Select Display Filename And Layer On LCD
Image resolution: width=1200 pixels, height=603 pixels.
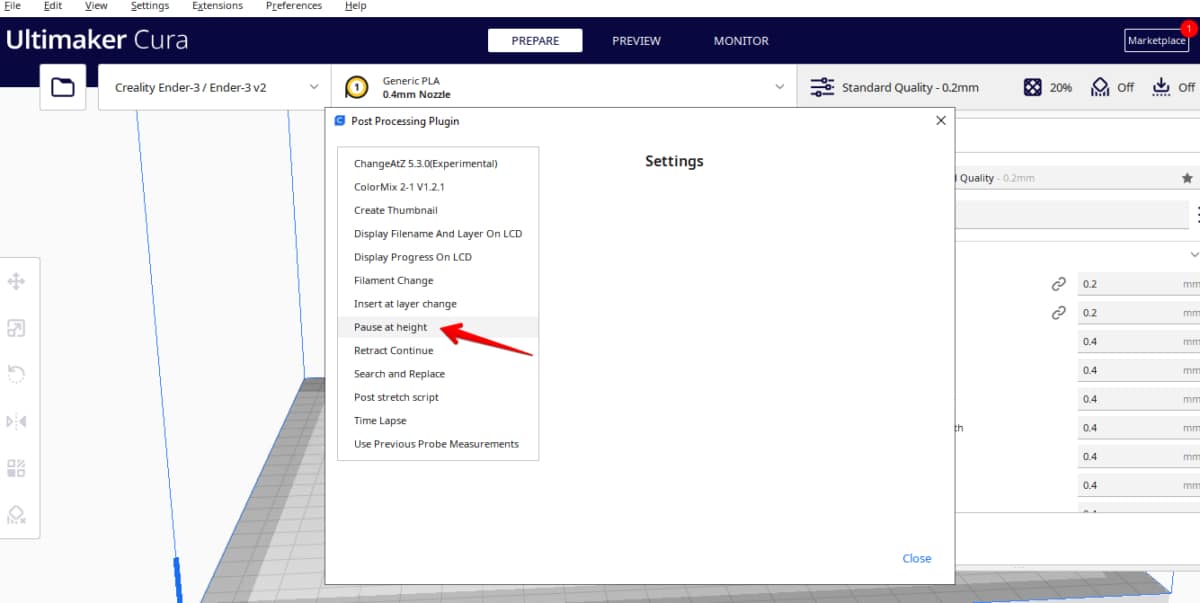pyautogui.click(x=438, y=234)
